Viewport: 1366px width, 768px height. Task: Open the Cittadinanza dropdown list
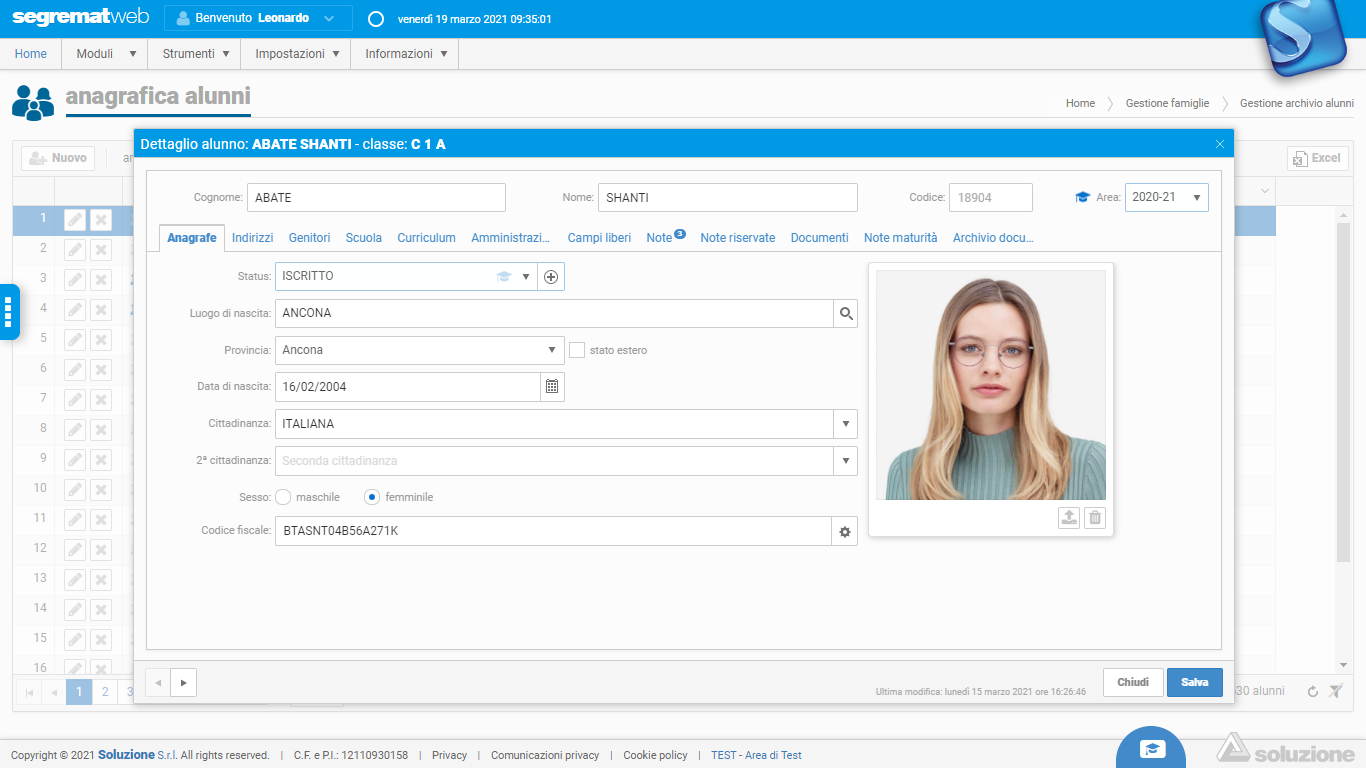pyautogui.click(x=846, y=424)
